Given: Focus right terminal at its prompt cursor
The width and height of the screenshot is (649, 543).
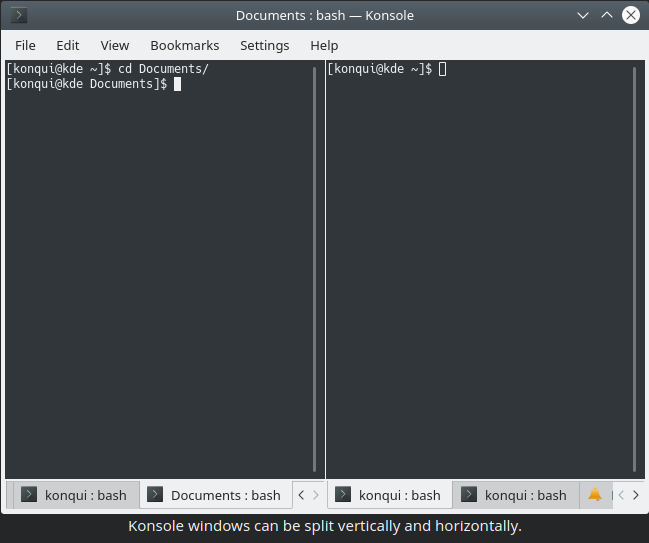Looking at the screenshot, I should tap(442, 69).
